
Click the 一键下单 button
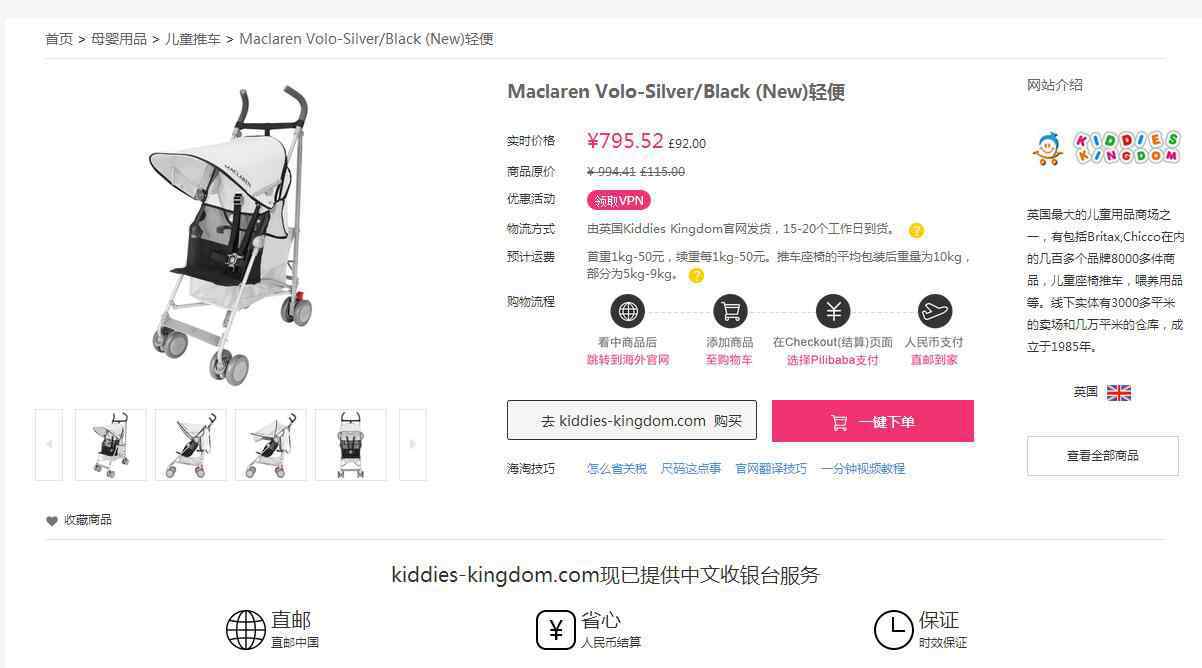coord(873,421)
